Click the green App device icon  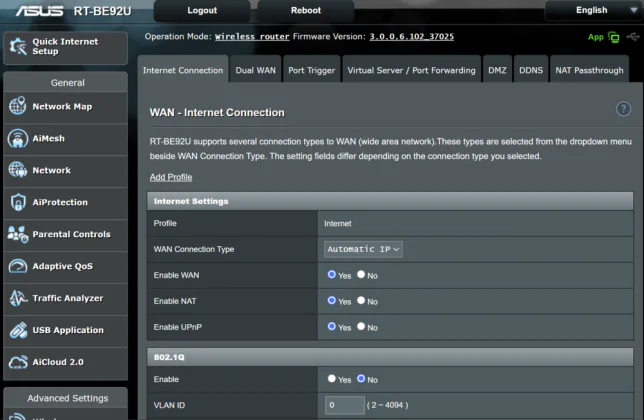pyautogui.click(x=614, y=37)
